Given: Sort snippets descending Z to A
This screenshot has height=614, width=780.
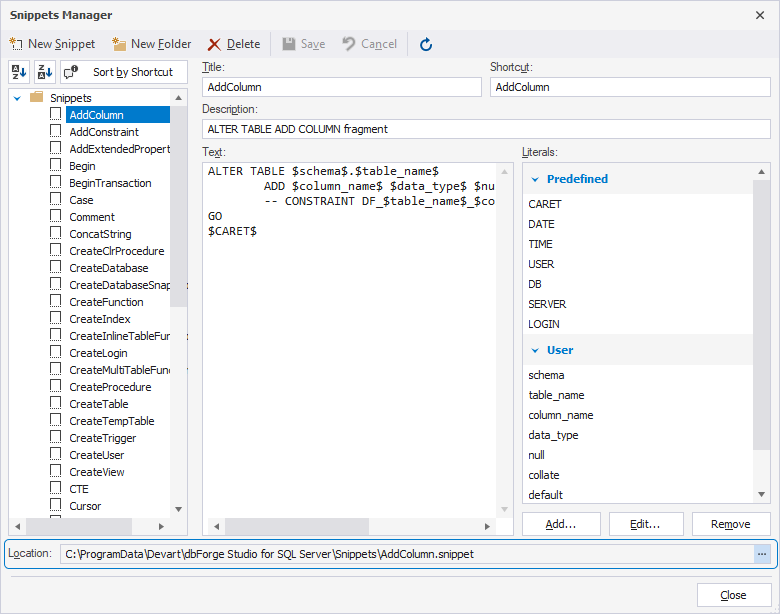Looking at the screenshot, I should pyautogui.click(x=45, y=72).
